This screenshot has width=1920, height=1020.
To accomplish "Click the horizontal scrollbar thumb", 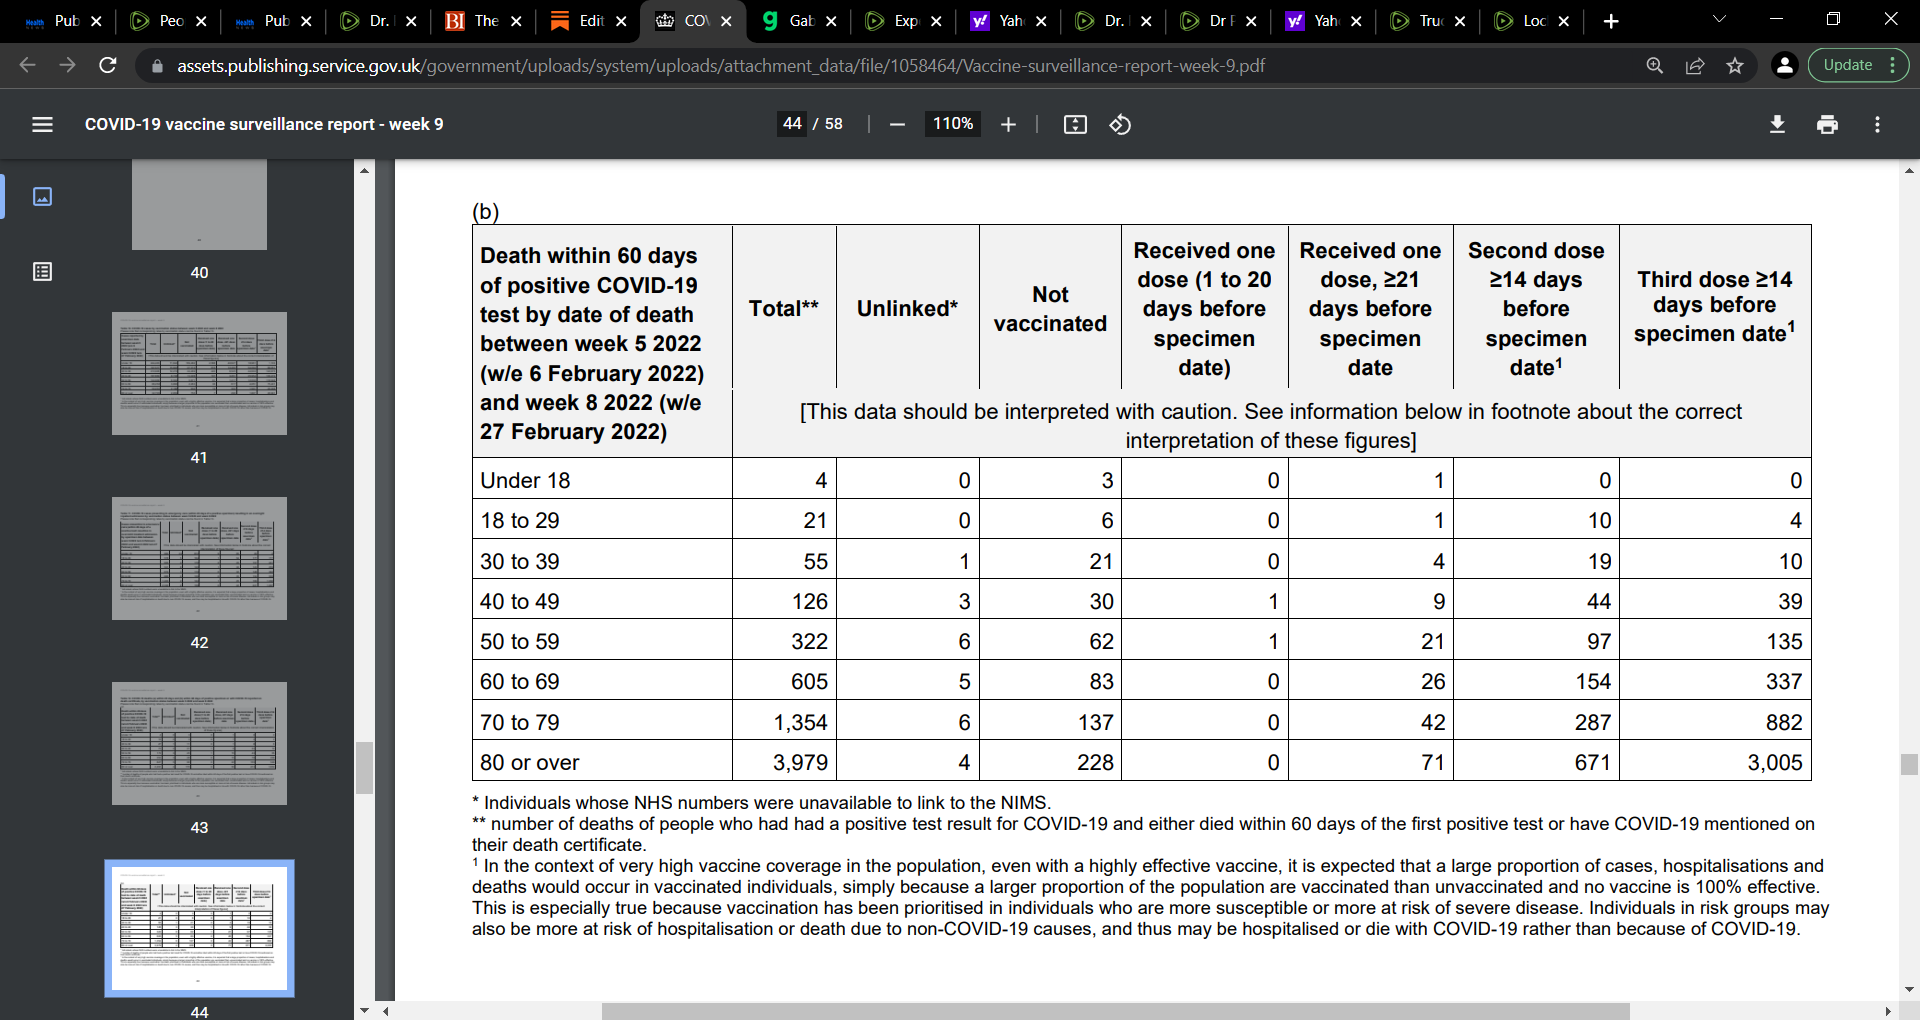I will tap(1115, 1011).
